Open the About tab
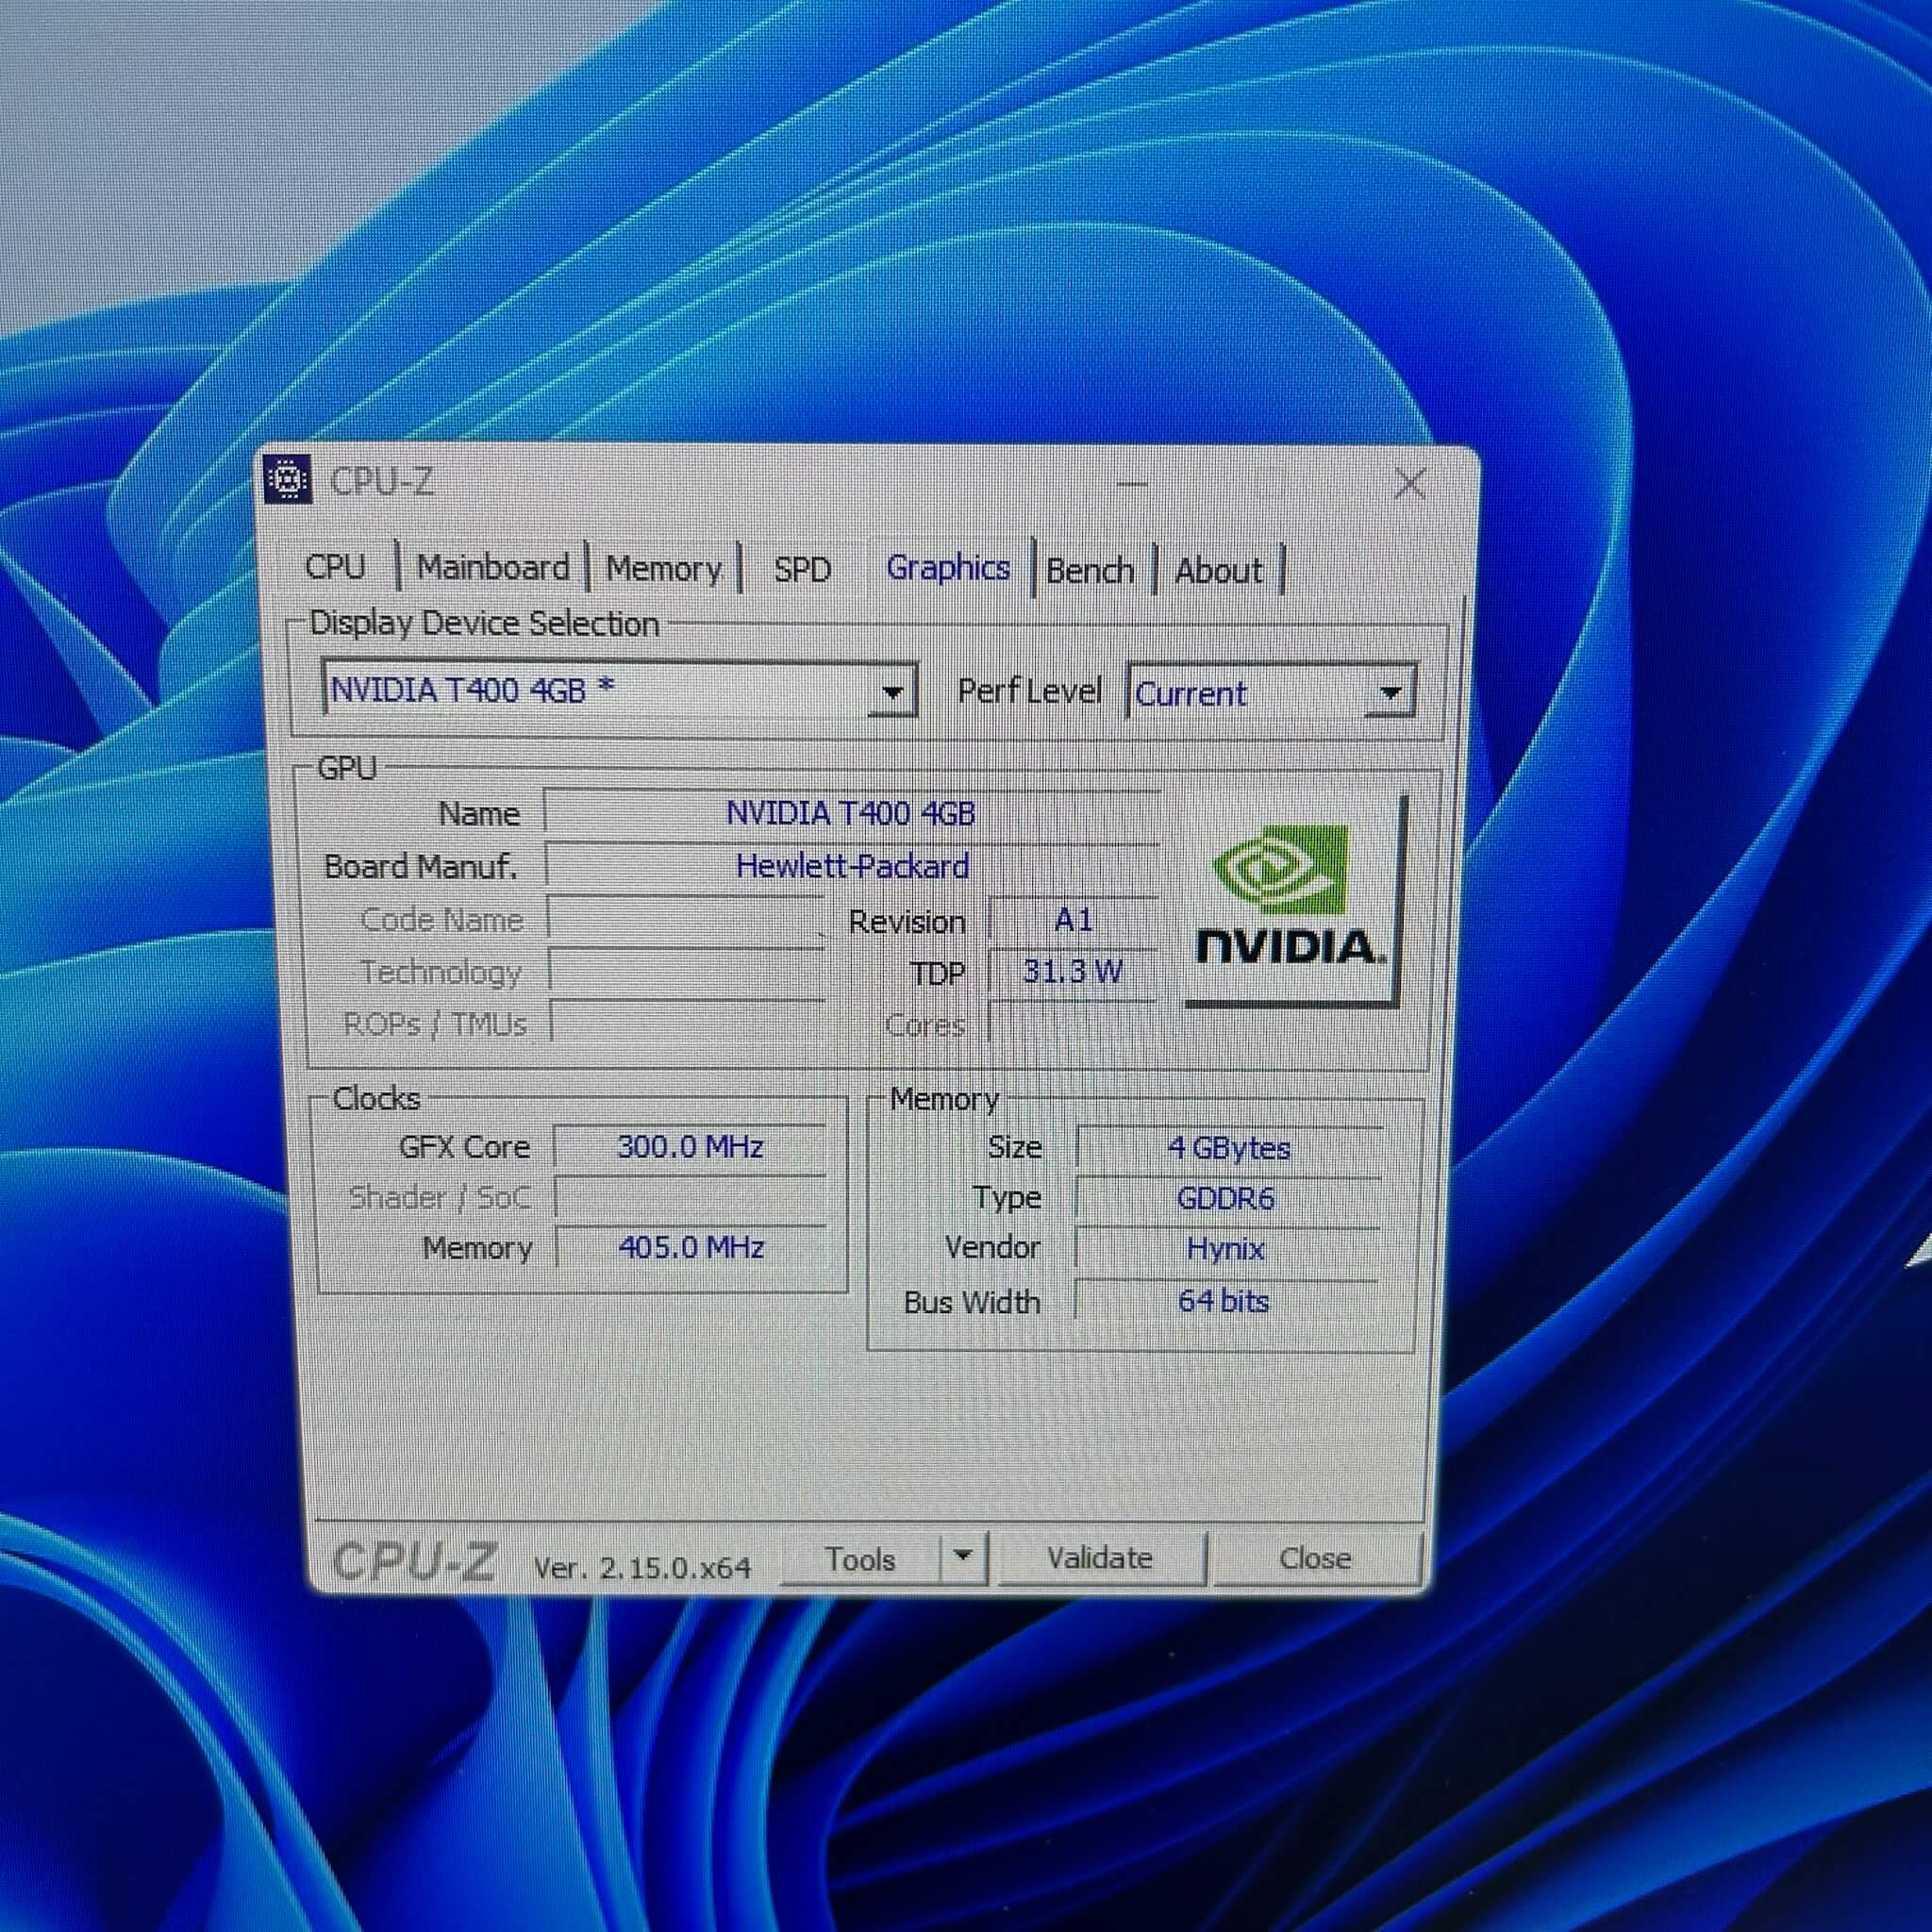 click(x=1218, y=571)
